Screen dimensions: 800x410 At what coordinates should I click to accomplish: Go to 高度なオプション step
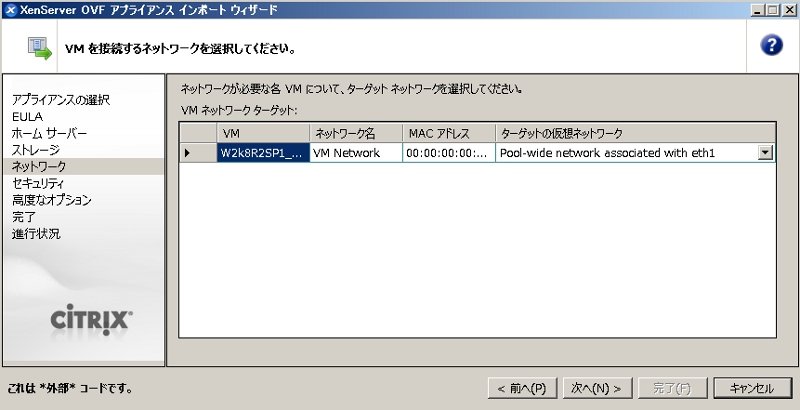coord(52,200)
